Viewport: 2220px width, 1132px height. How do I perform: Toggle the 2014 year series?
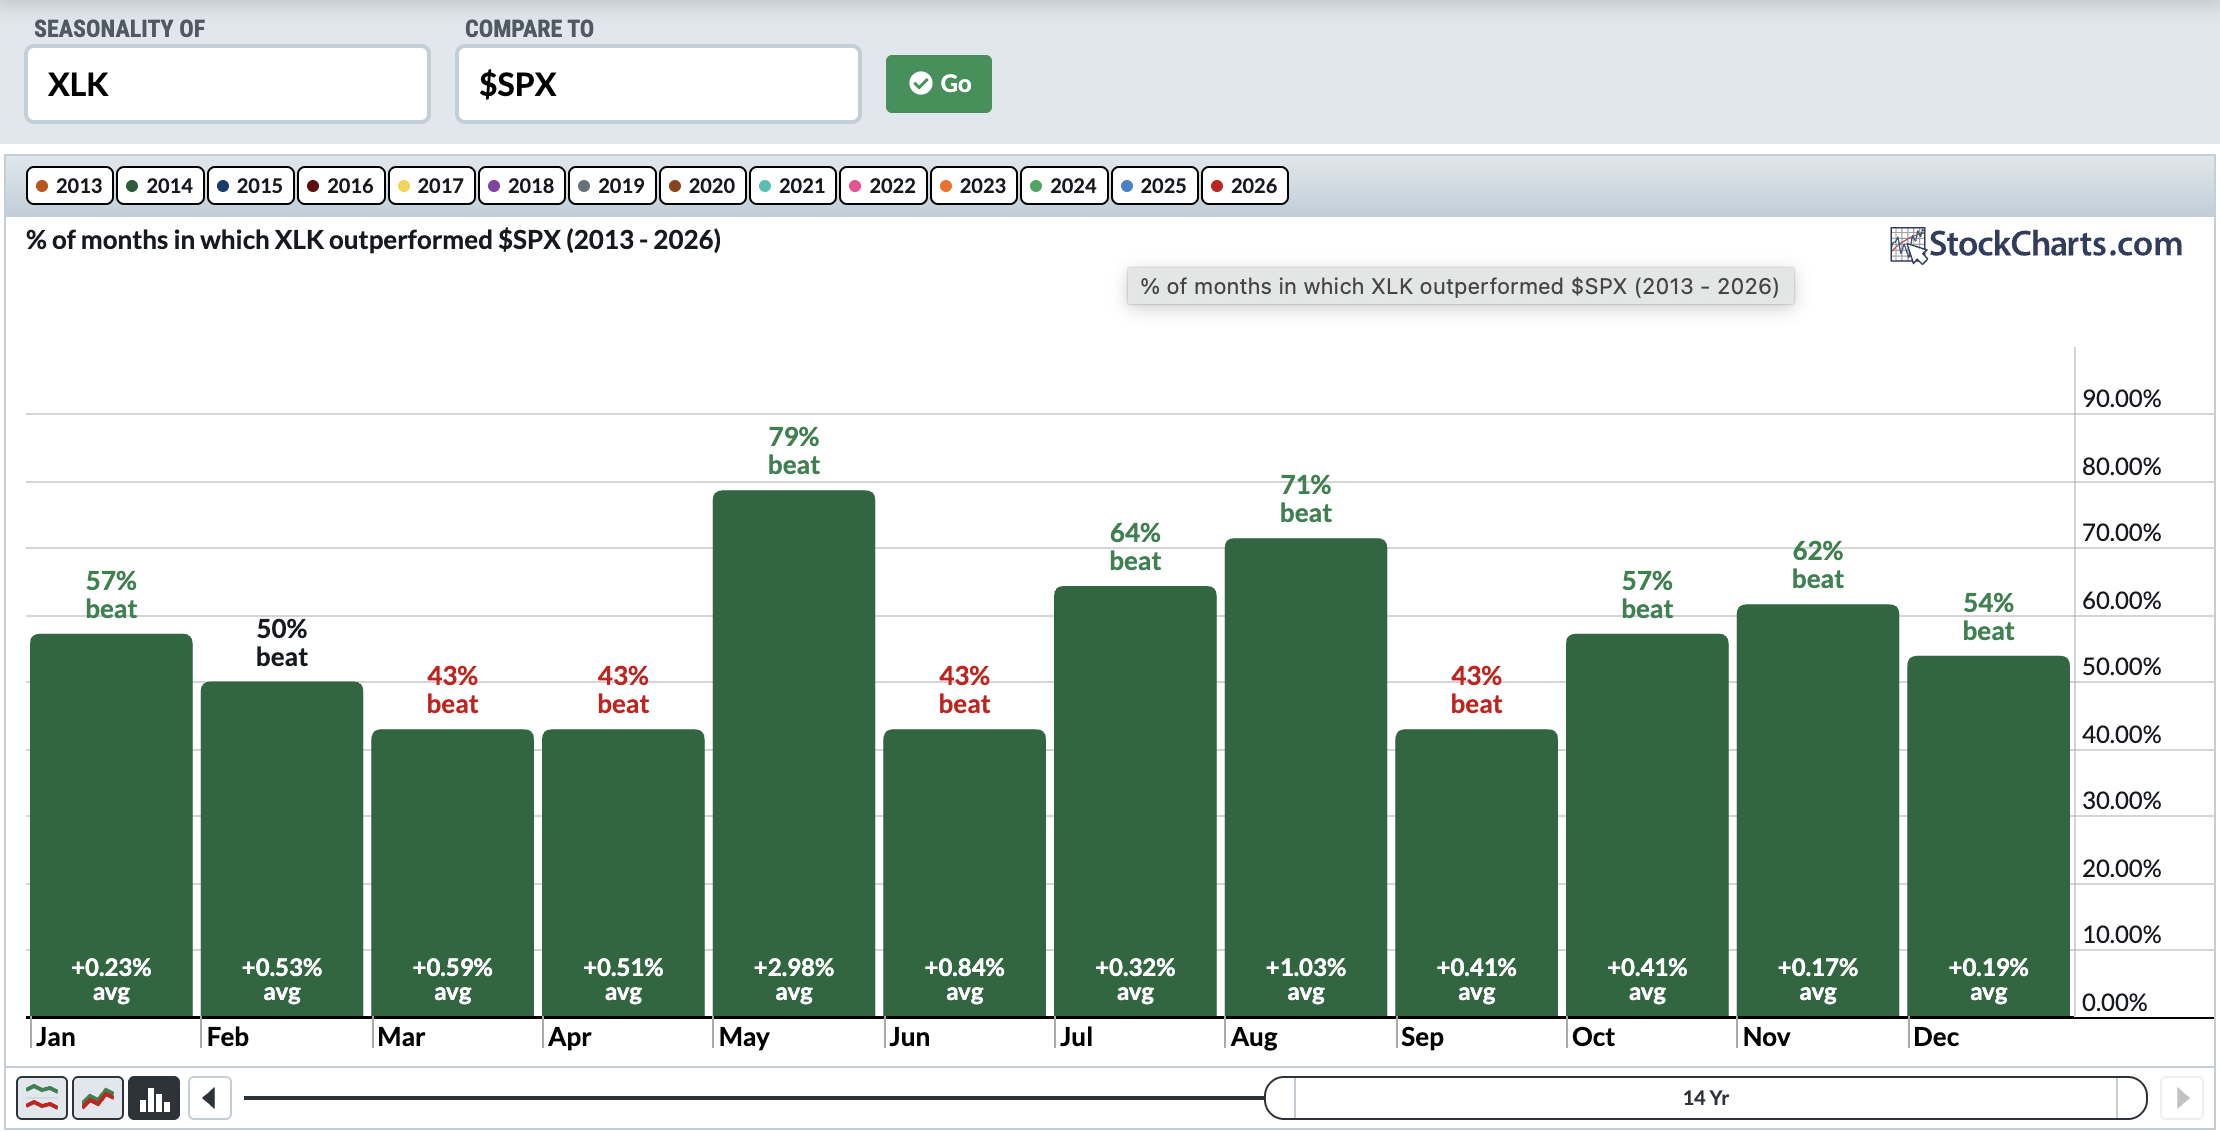tap(160, 186)
